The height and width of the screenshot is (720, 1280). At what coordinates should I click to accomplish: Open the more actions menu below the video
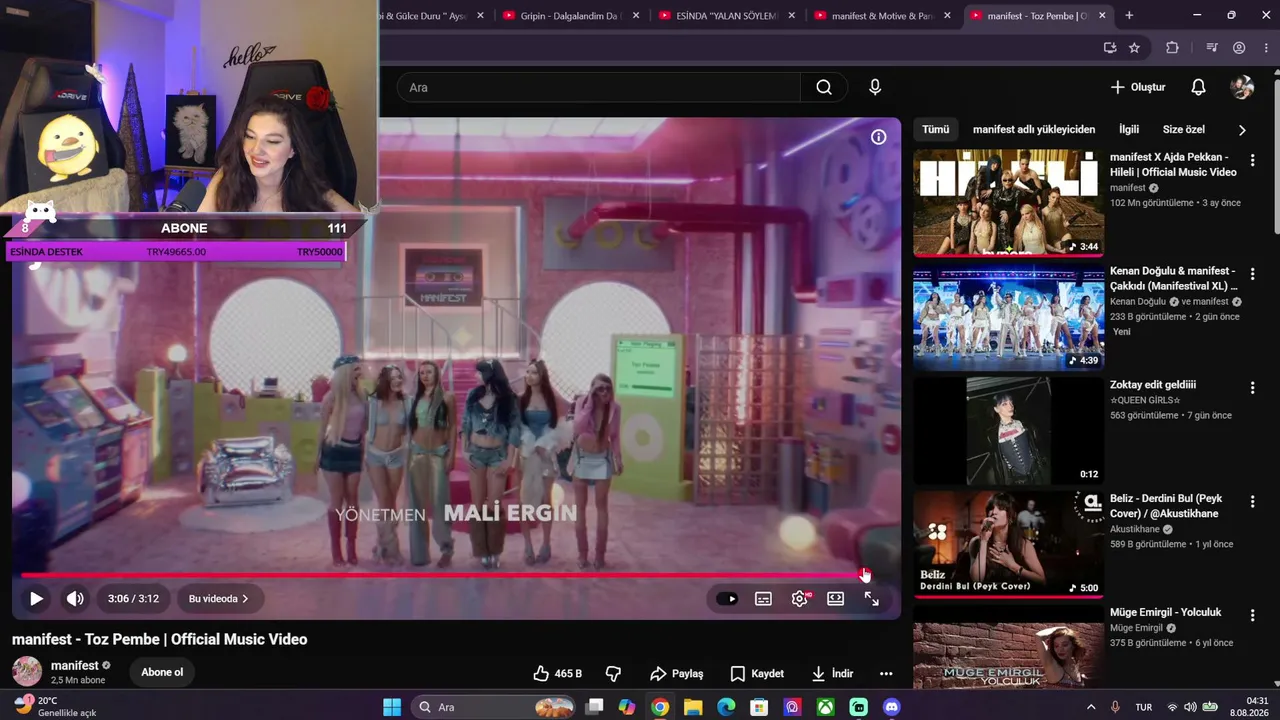coord(886,673)
